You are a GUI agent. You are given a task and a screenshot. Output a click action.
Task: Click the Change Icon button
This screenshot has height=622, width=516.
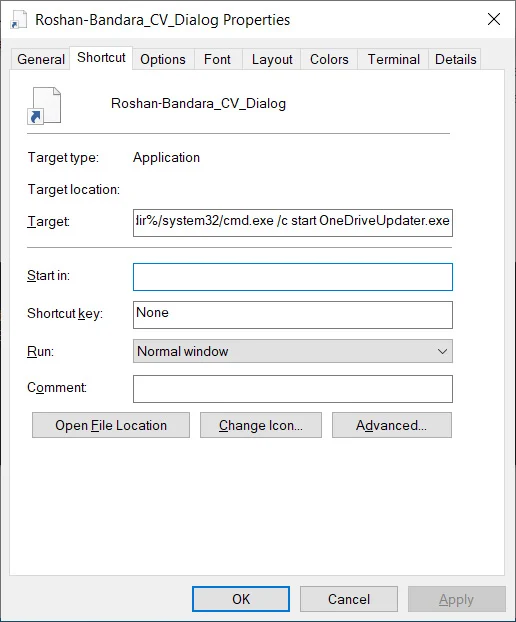pos(261,425)
